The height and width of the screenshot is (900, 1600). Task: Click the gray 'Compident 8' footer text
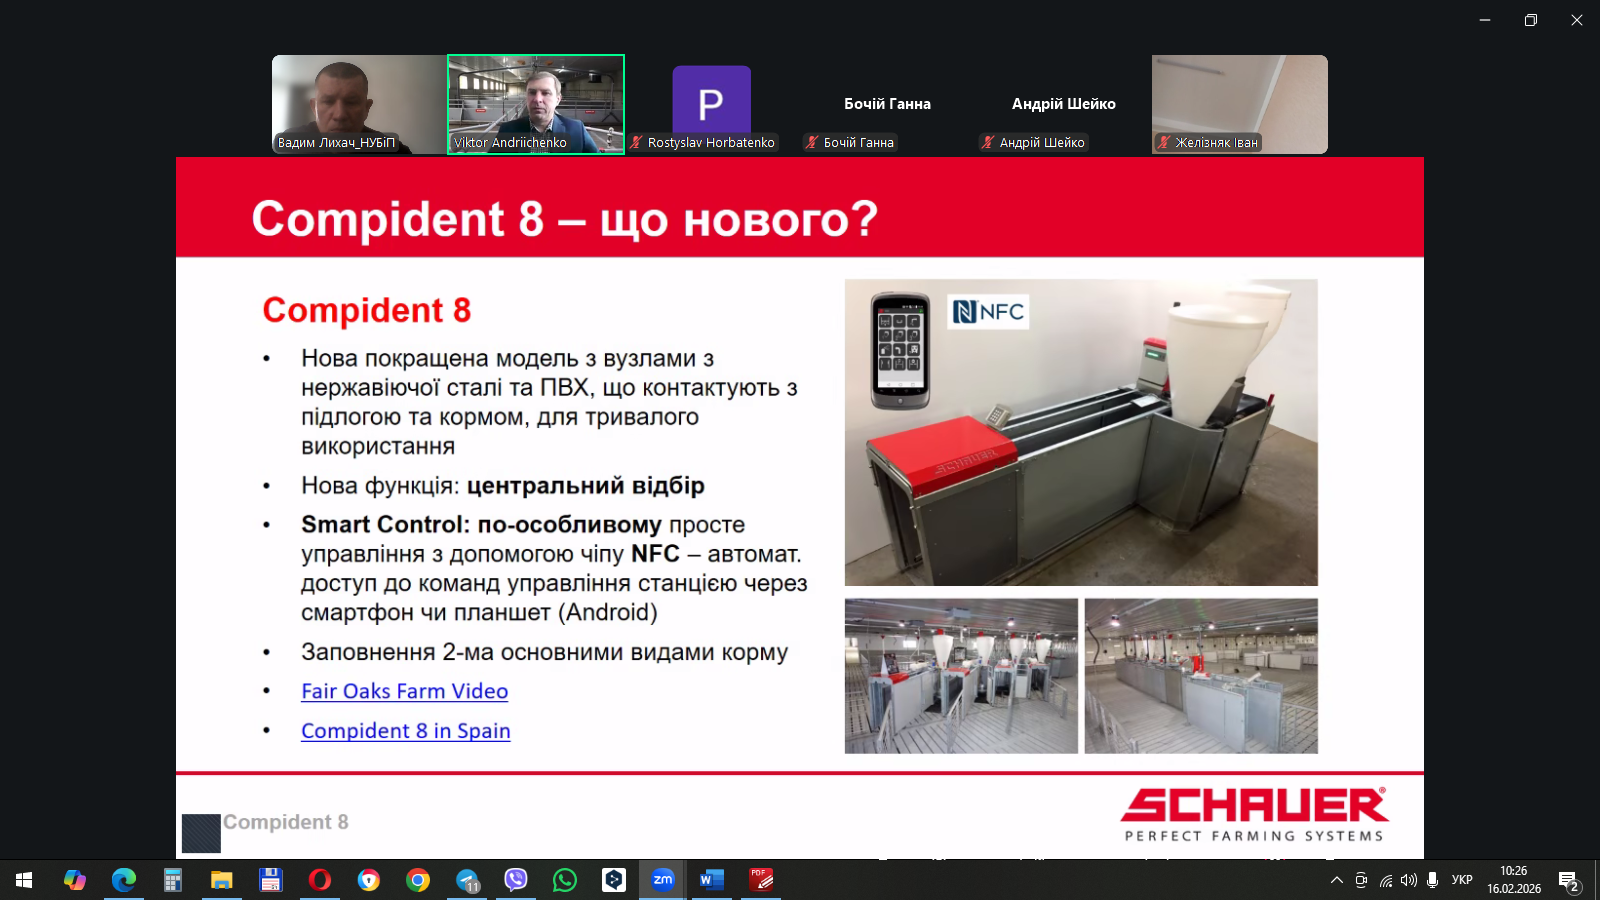(x=286, y=822)
